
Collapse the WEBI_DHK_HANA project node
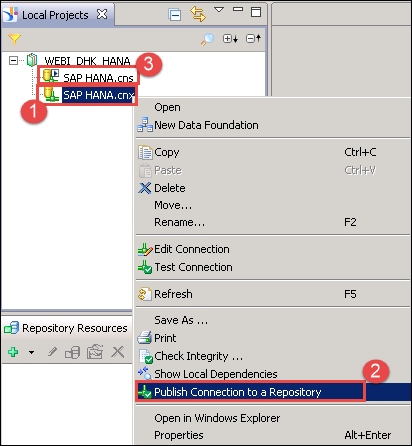(13, 61)
